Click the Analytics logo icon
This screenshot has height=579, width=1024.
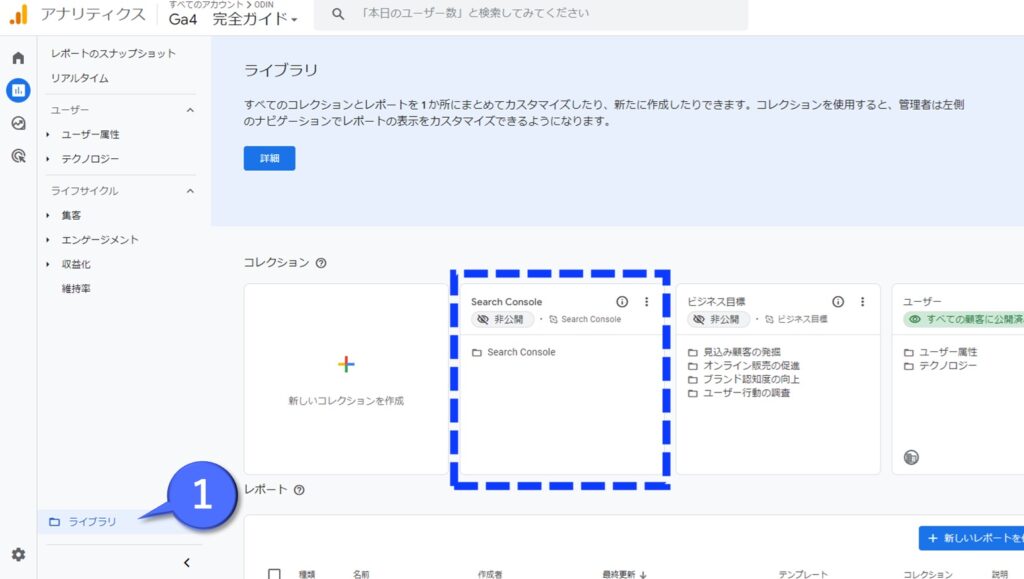point(19,14)
